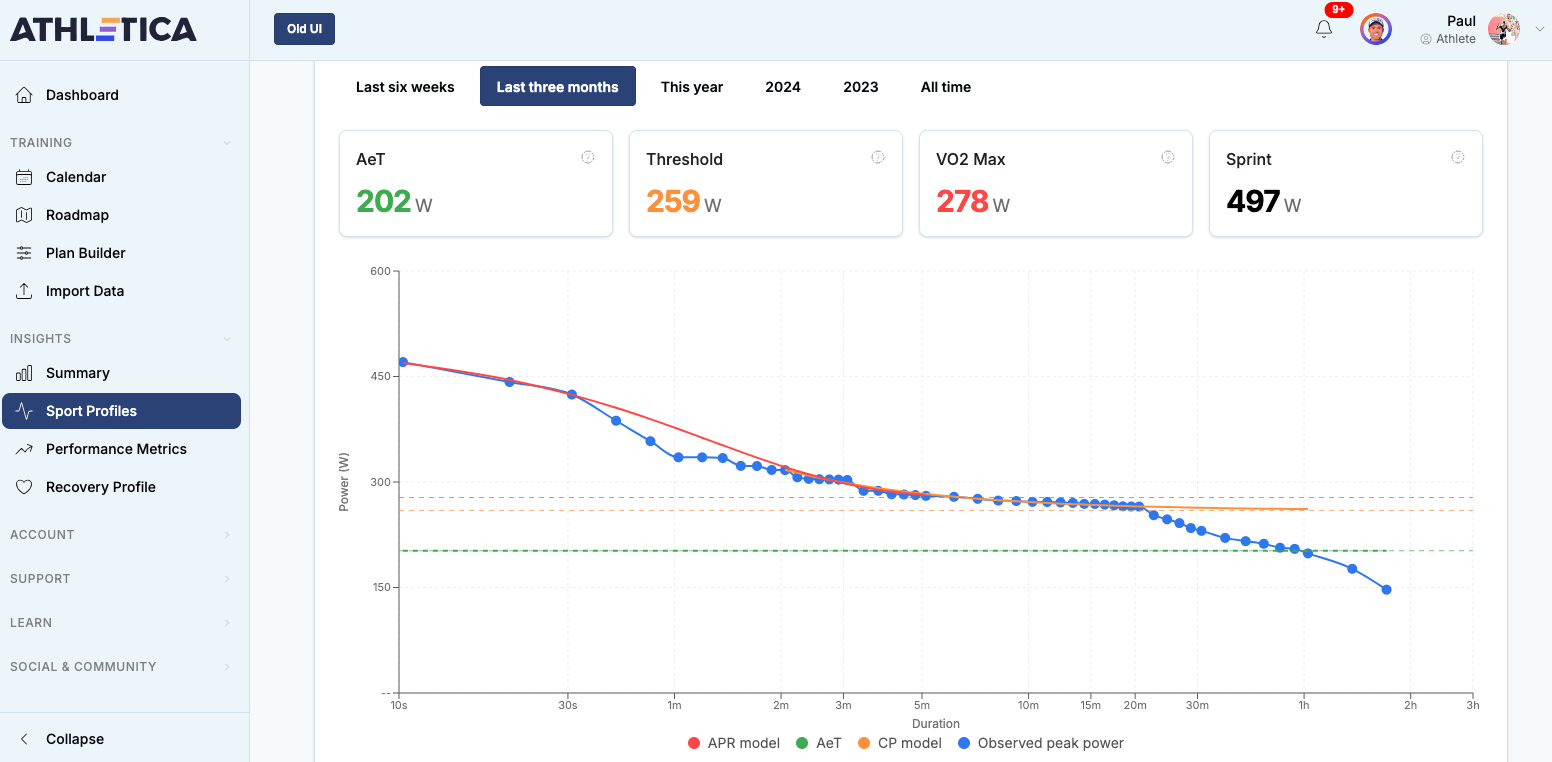Expand the Social & Community section
1552x762 pixels.
click(120, 667)
